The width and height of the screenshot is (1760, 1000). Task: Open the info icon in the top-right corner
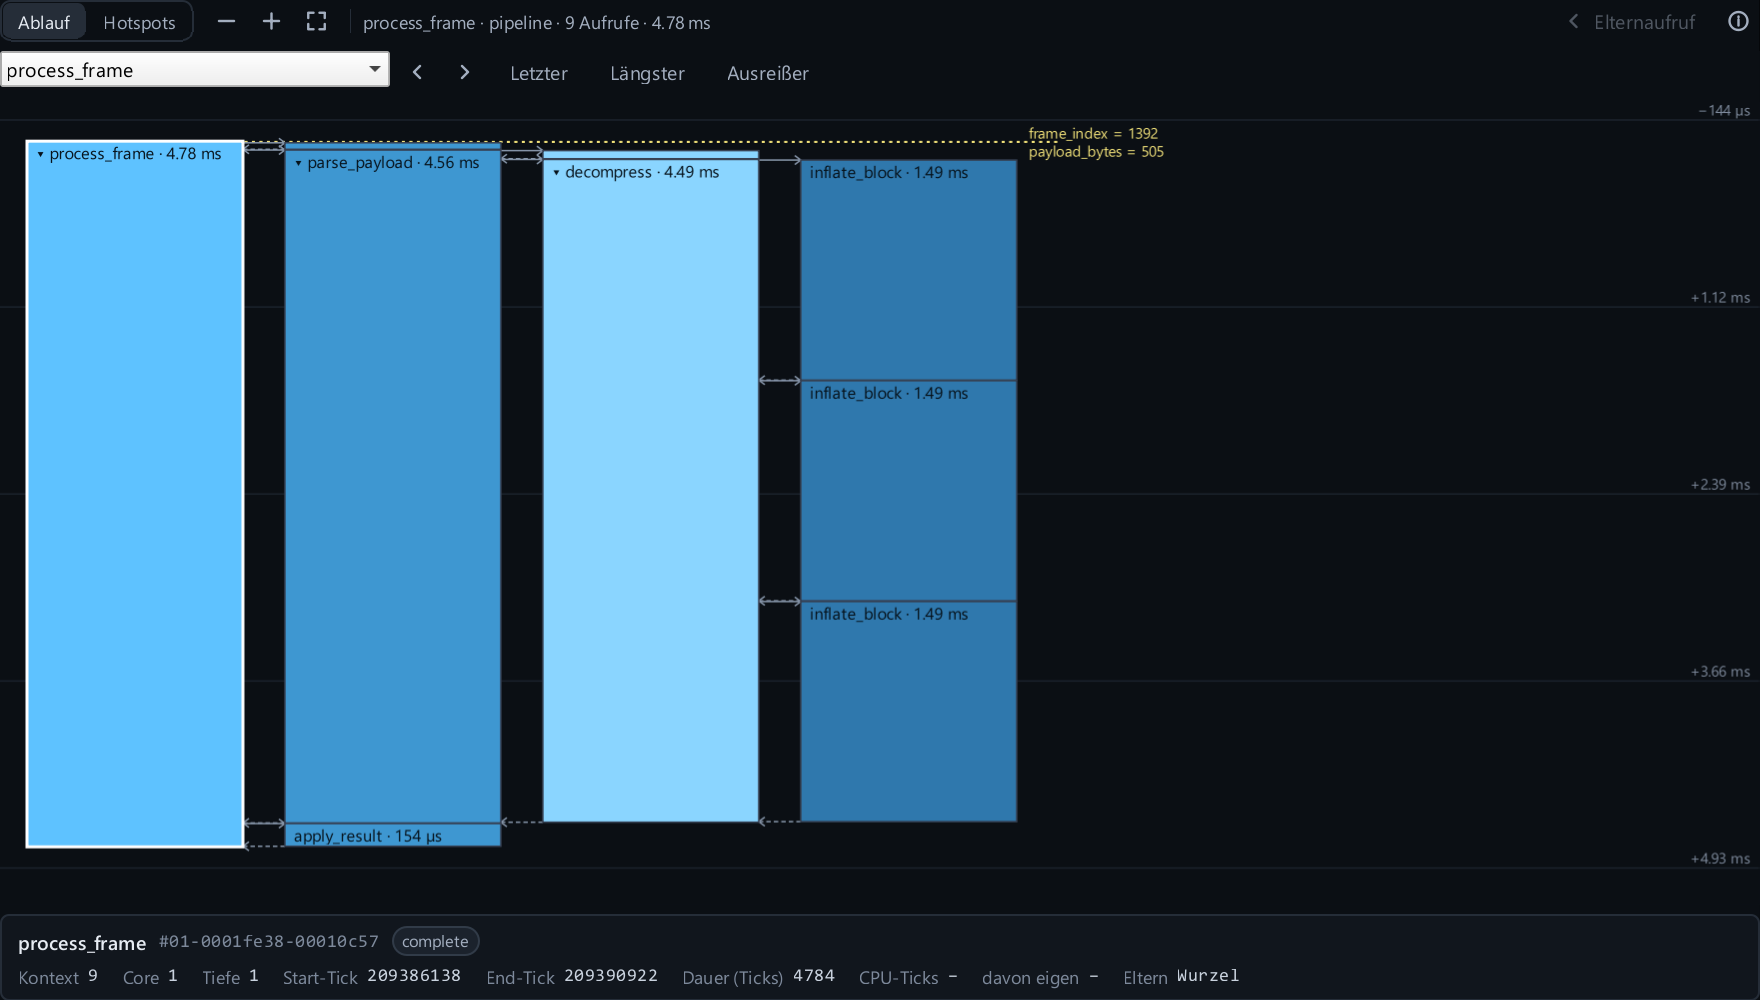click(1738, 22)
